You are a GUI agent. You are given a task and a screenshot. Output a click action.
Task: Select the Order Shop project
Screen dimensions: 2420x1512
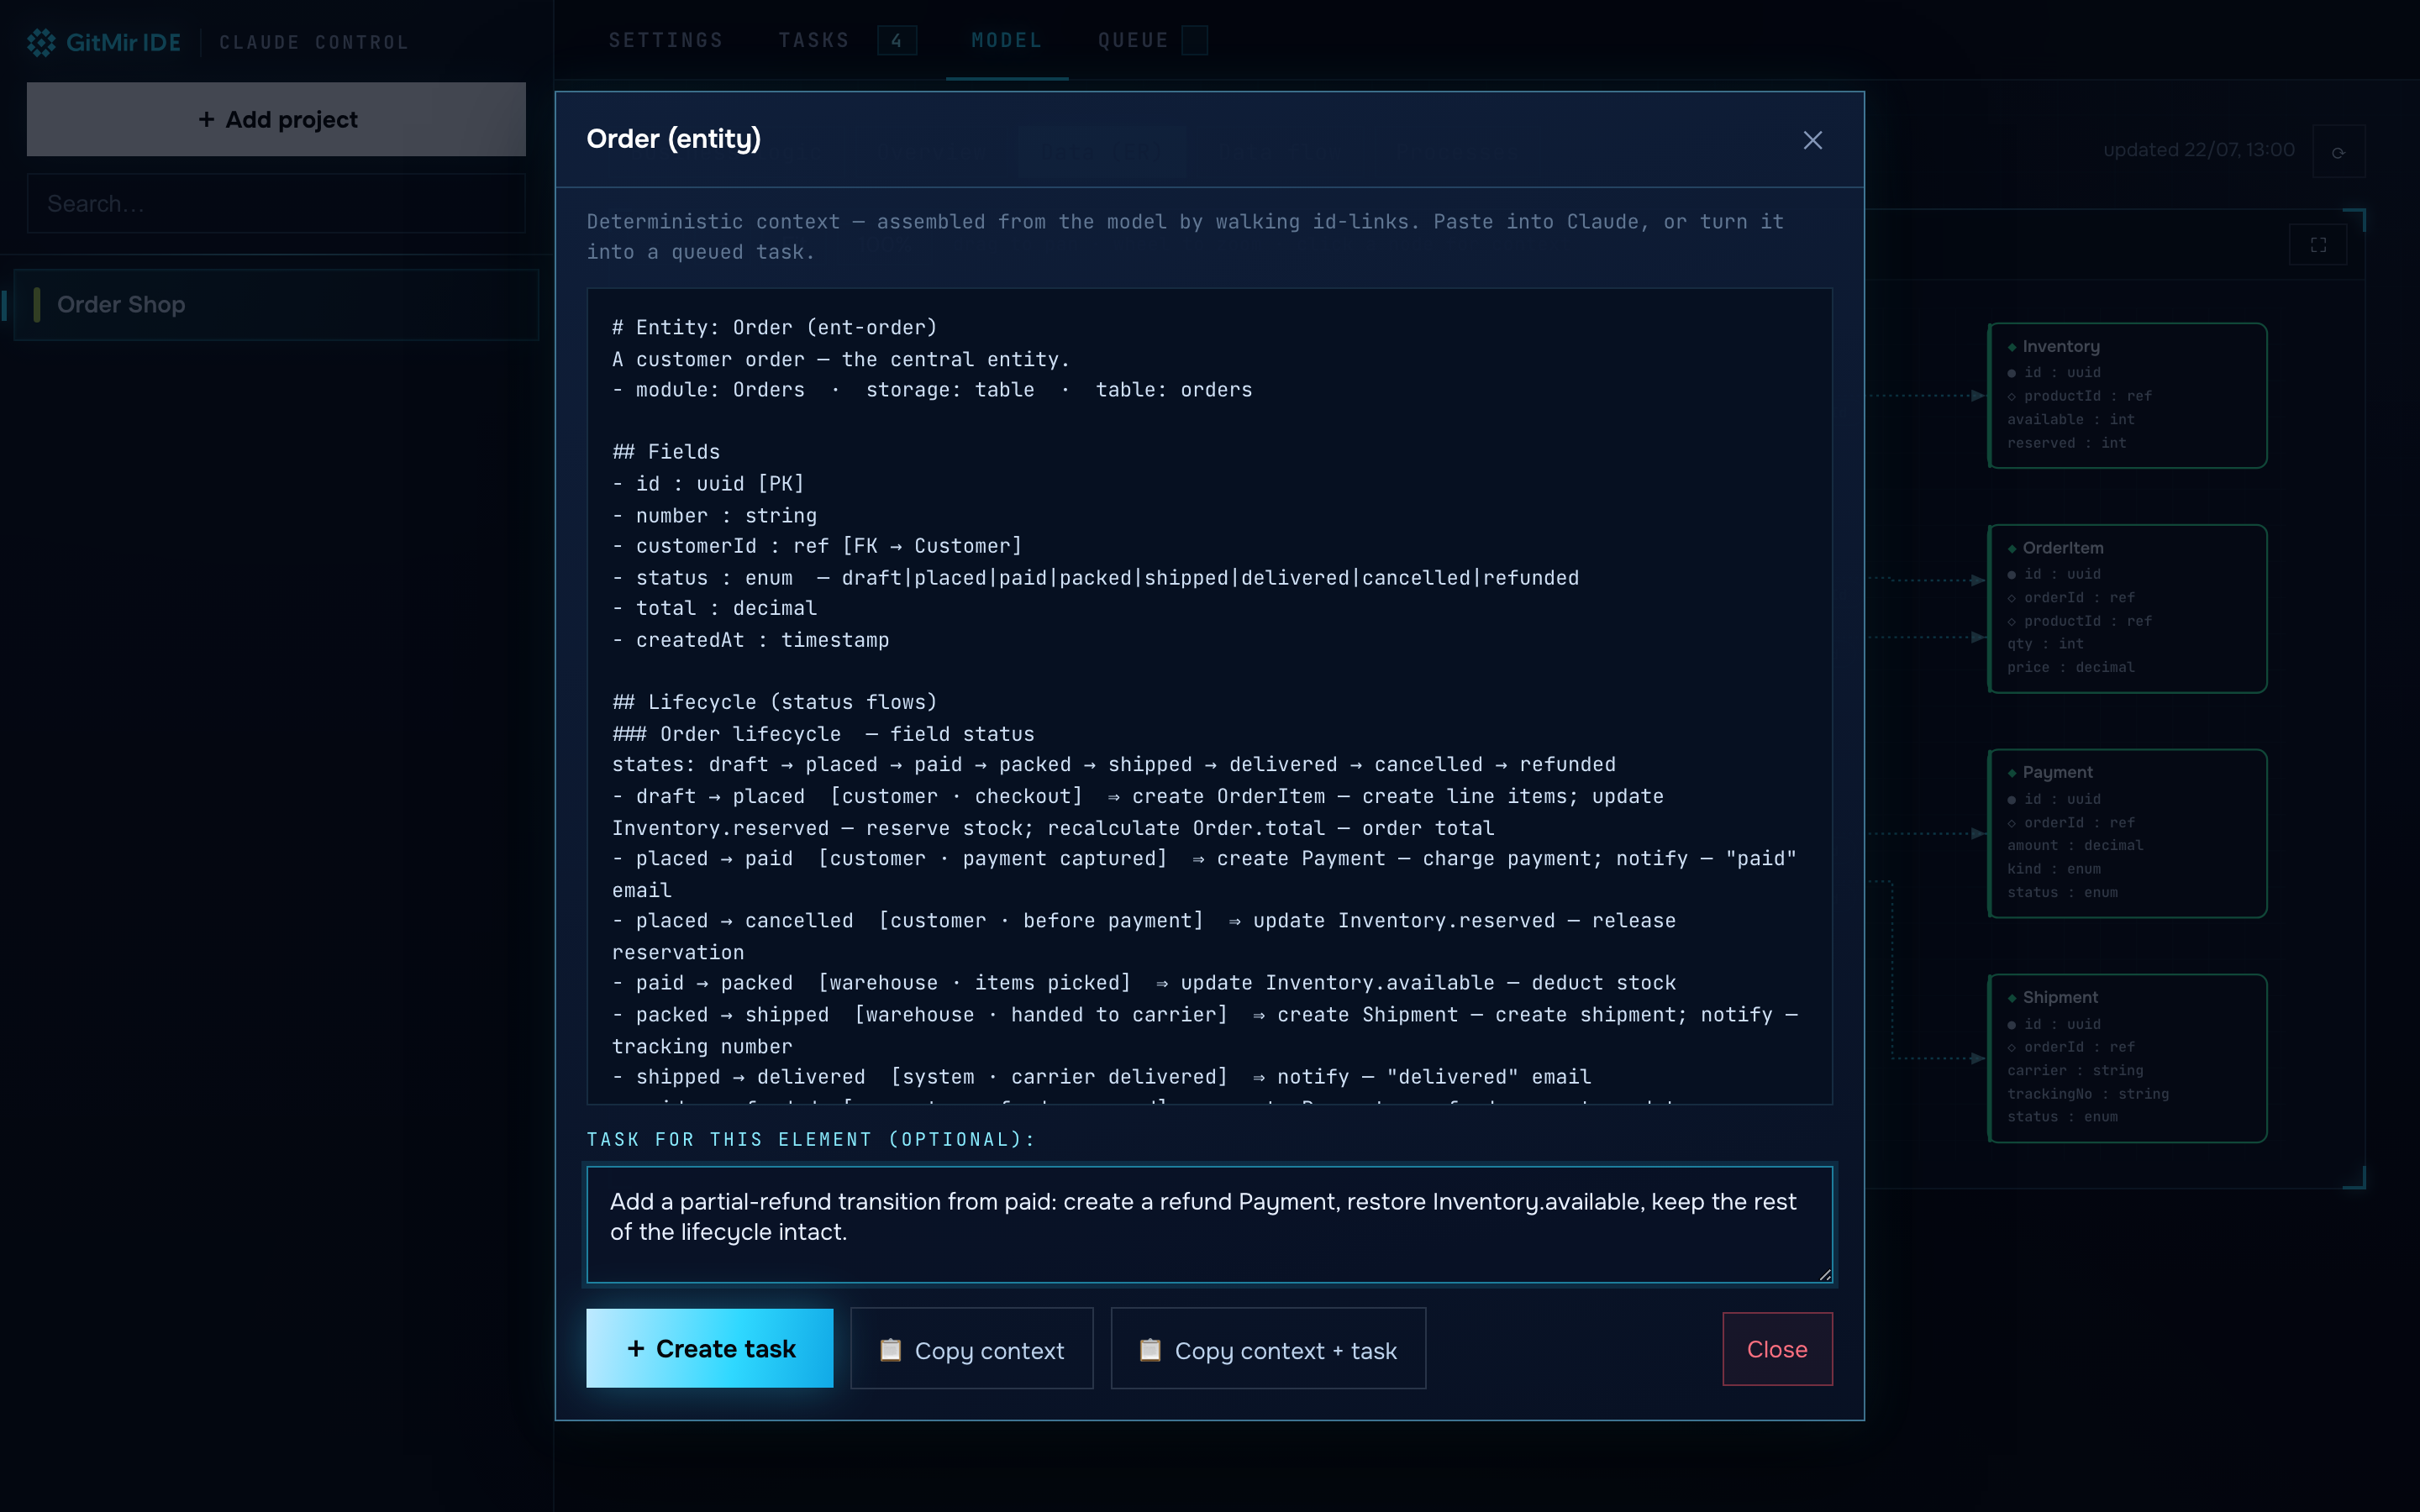[276, 304]
